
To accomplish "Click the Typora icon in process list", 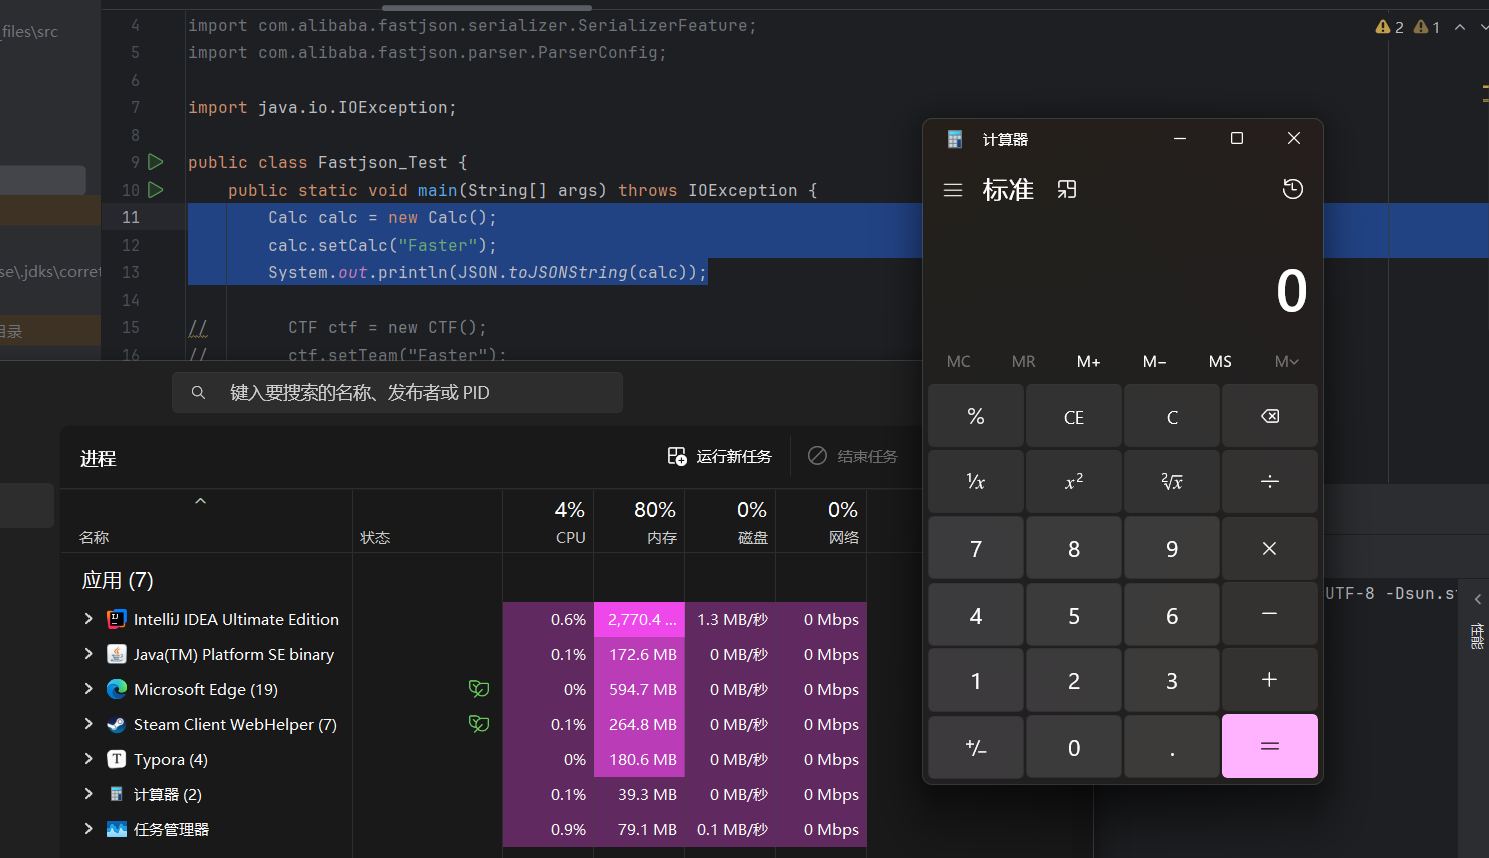I will [117, 759].
